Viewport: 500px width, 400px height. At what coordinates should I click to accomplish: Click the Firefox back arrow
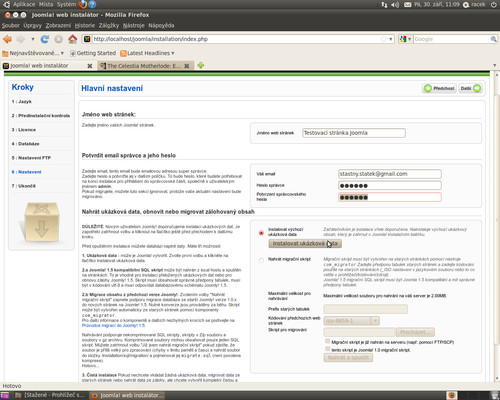click(x=7, y=39)
